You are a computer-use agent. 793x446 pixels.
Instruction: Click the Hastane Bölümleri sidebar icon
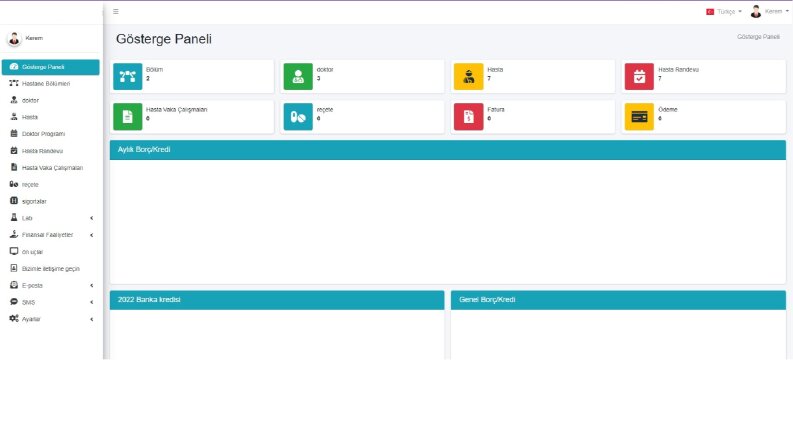click(x=14, y=83)
